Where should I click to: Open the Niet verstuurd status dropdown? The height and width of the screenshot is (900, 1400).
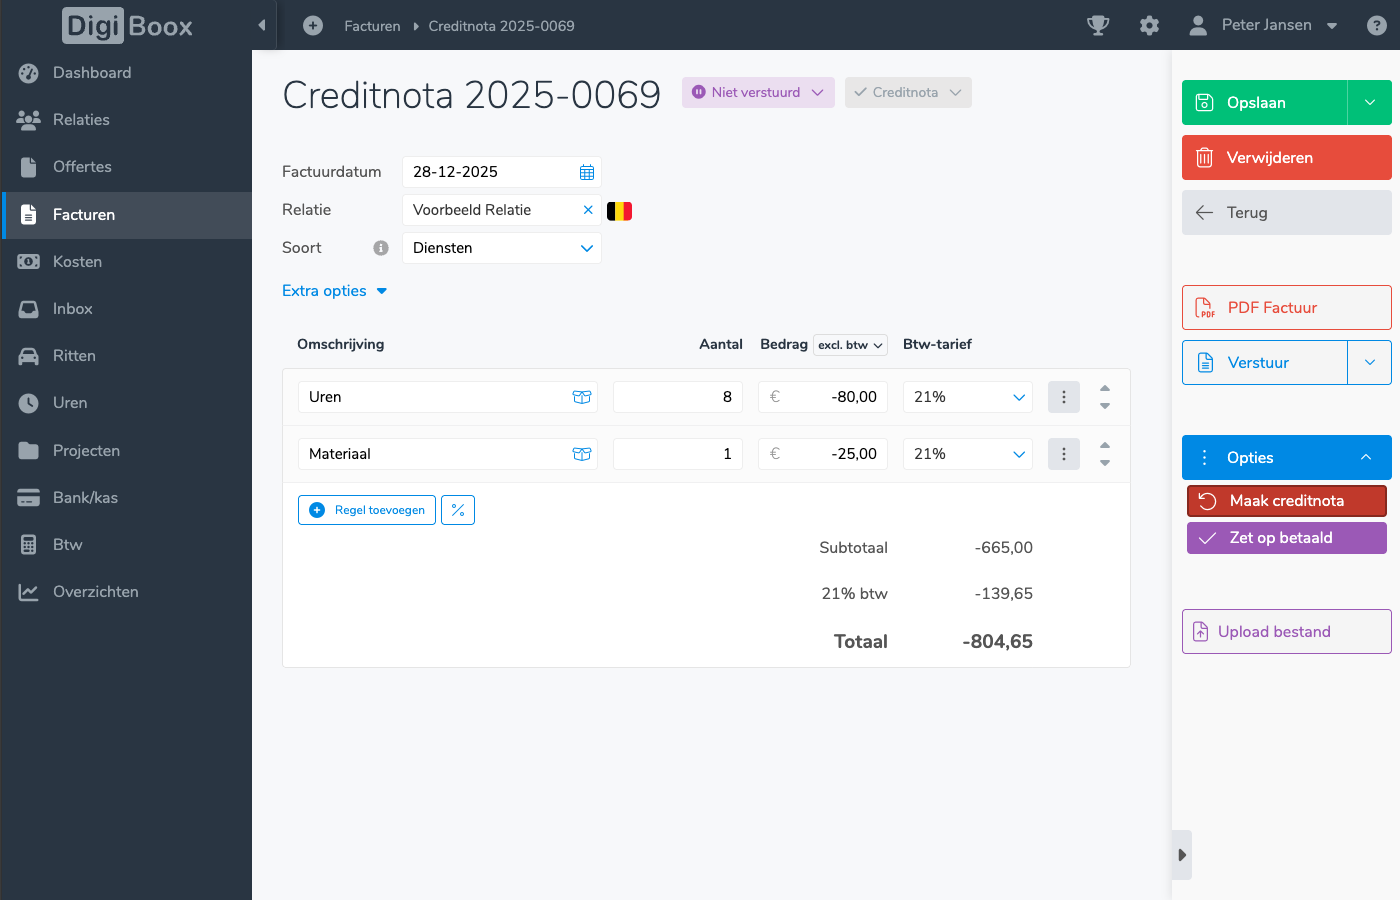(x=758, y=92)
